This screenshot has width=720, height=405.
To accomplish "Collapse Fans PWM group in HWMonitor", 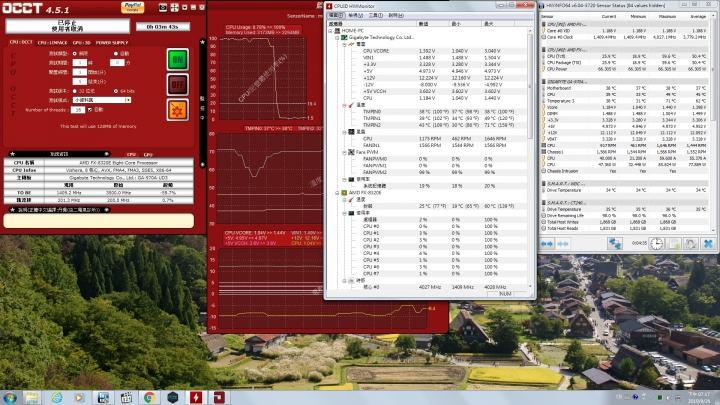I will (344, 152).
